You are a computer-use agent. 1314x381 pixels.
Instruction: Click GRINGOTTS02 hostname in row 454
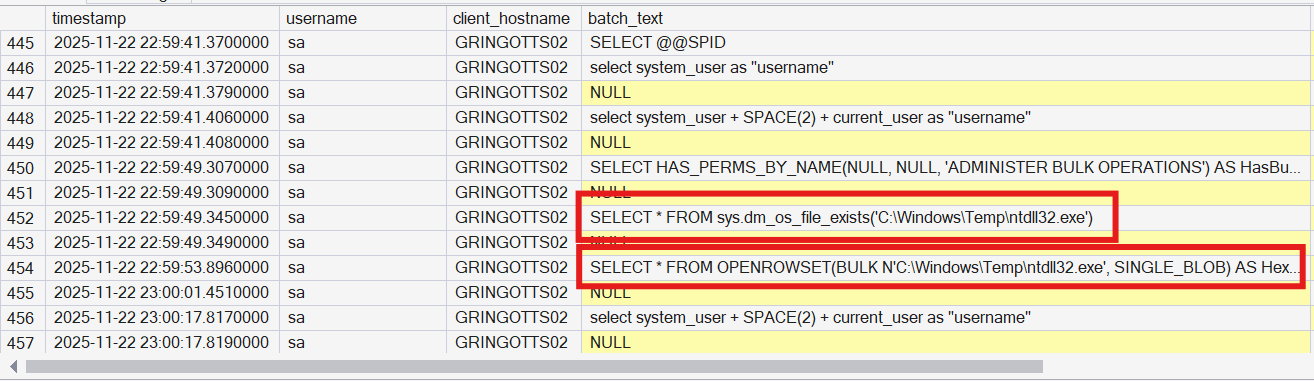[514, 268]
